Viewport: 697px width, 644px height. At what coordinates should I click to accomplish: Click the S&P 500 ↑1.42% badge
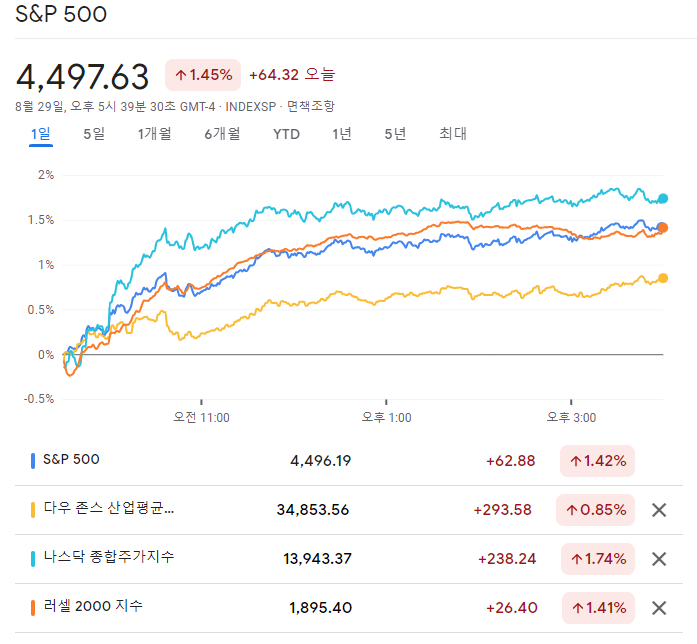point(597,461)
